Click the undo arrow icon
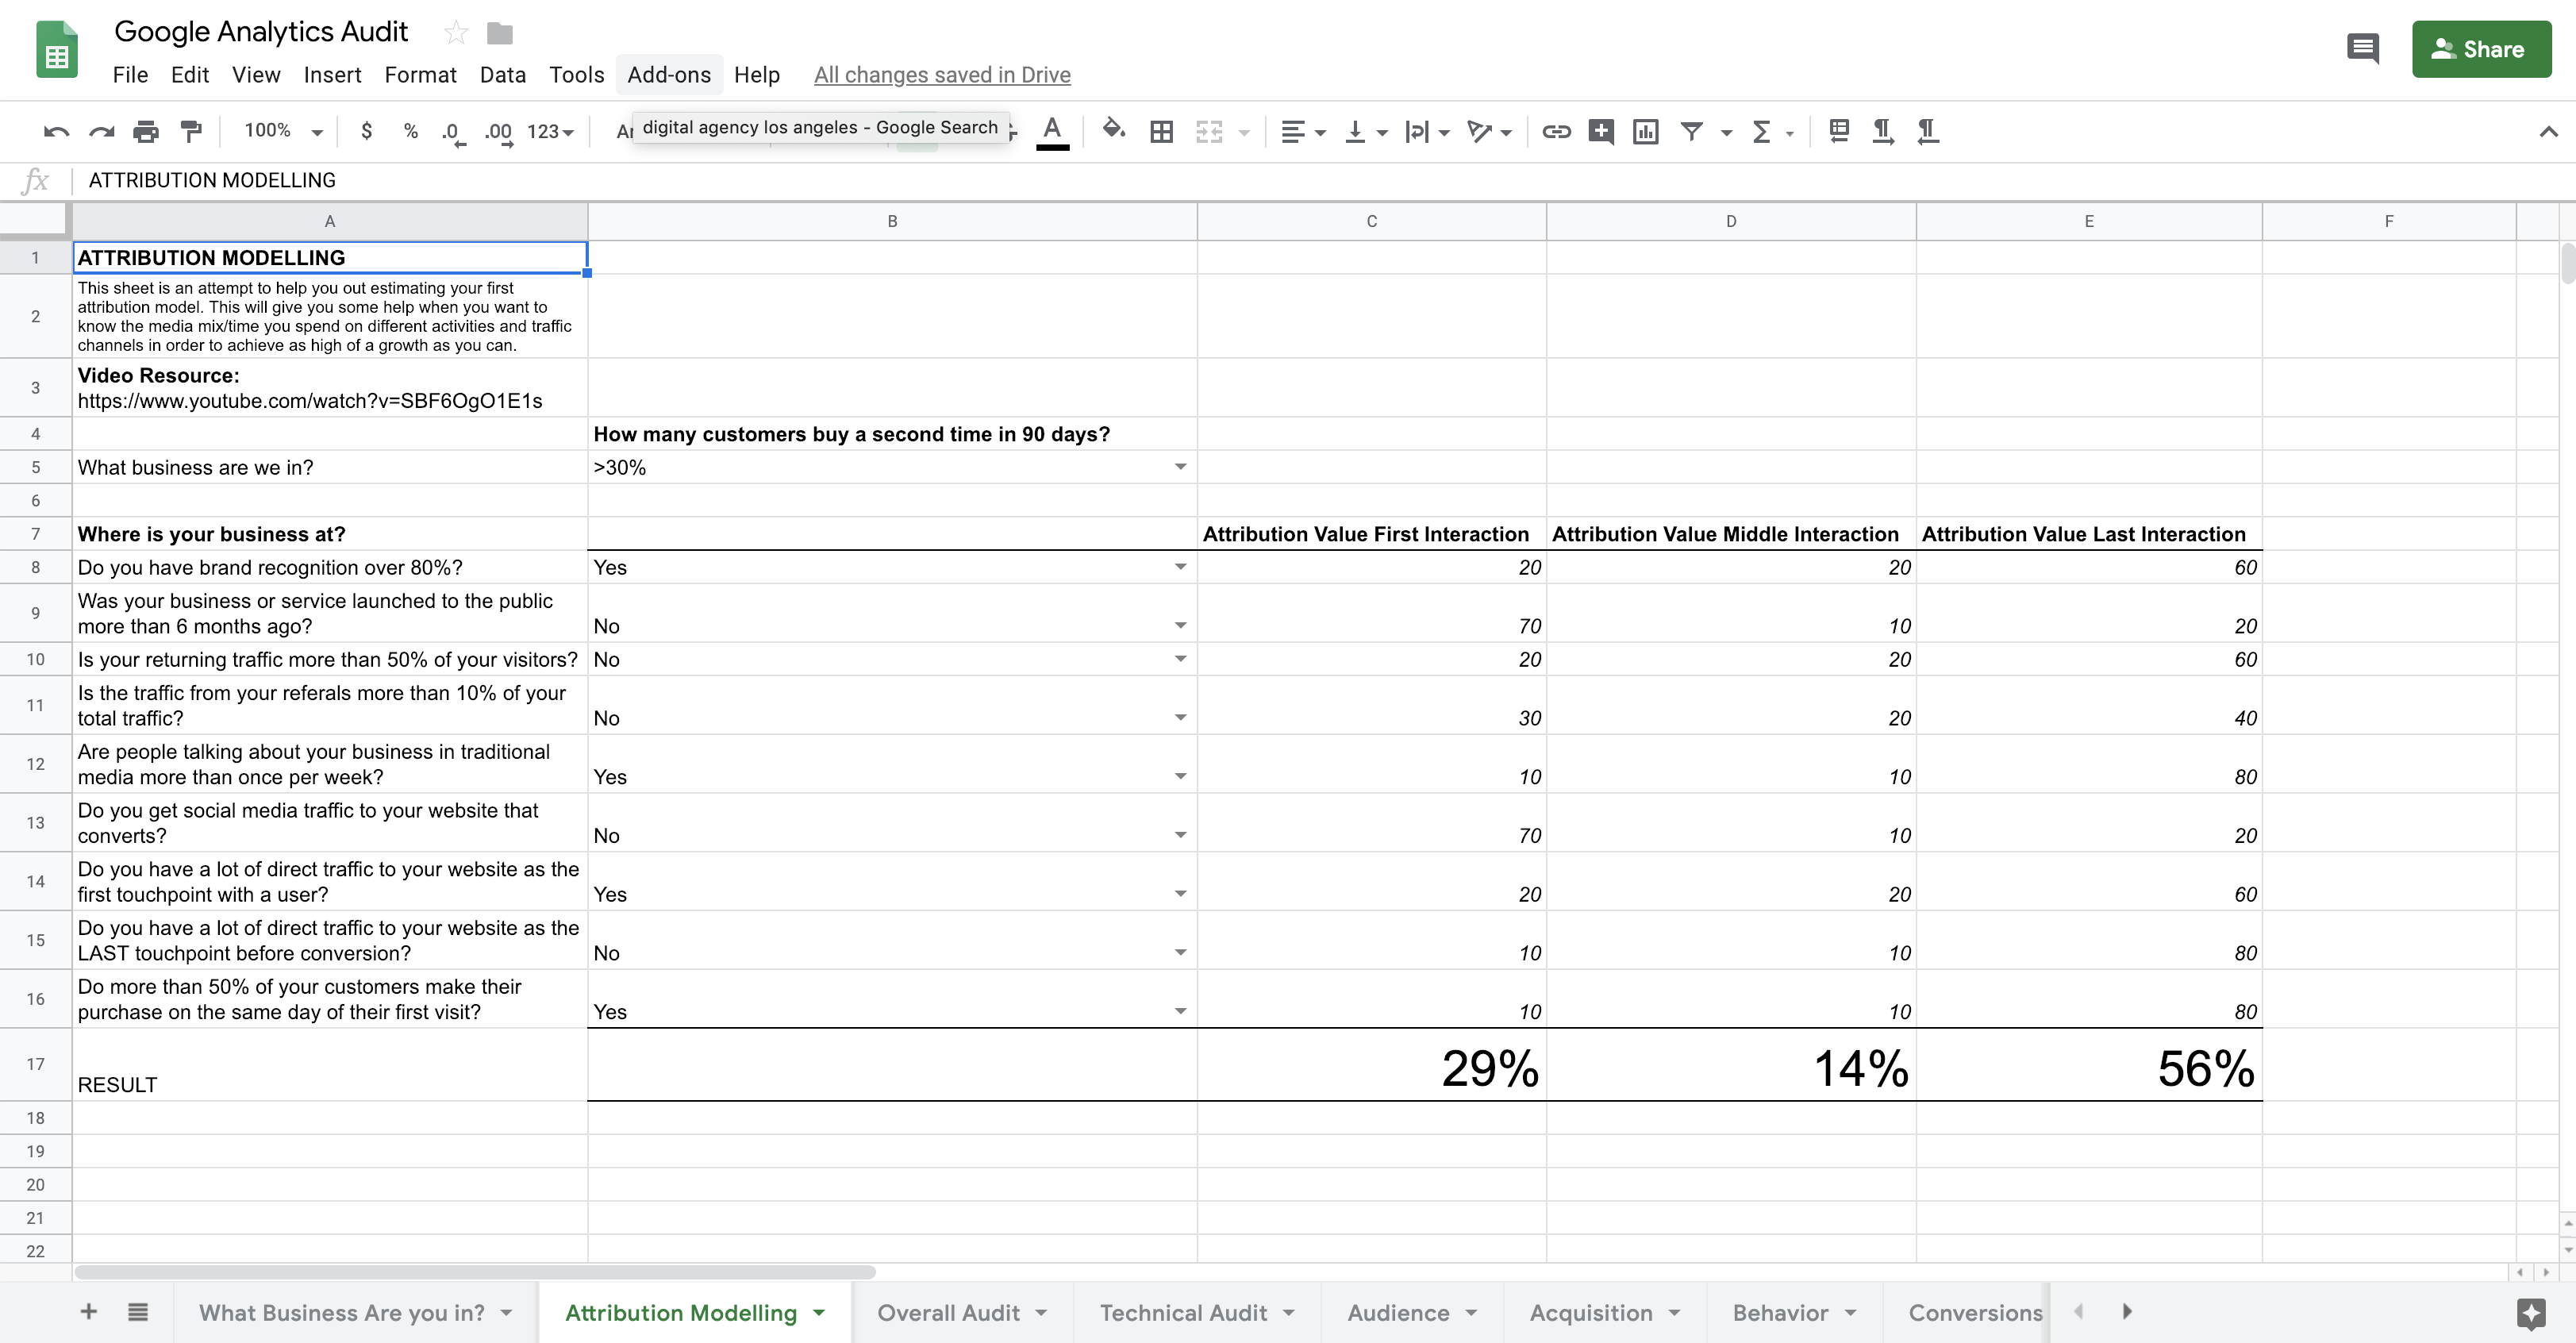 pos(56,131)
